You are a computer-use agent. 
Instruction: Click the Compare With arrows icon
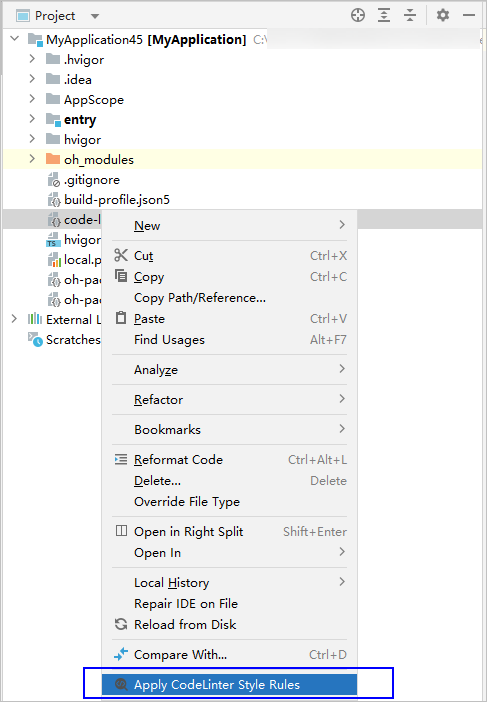[x=121, y=654]
